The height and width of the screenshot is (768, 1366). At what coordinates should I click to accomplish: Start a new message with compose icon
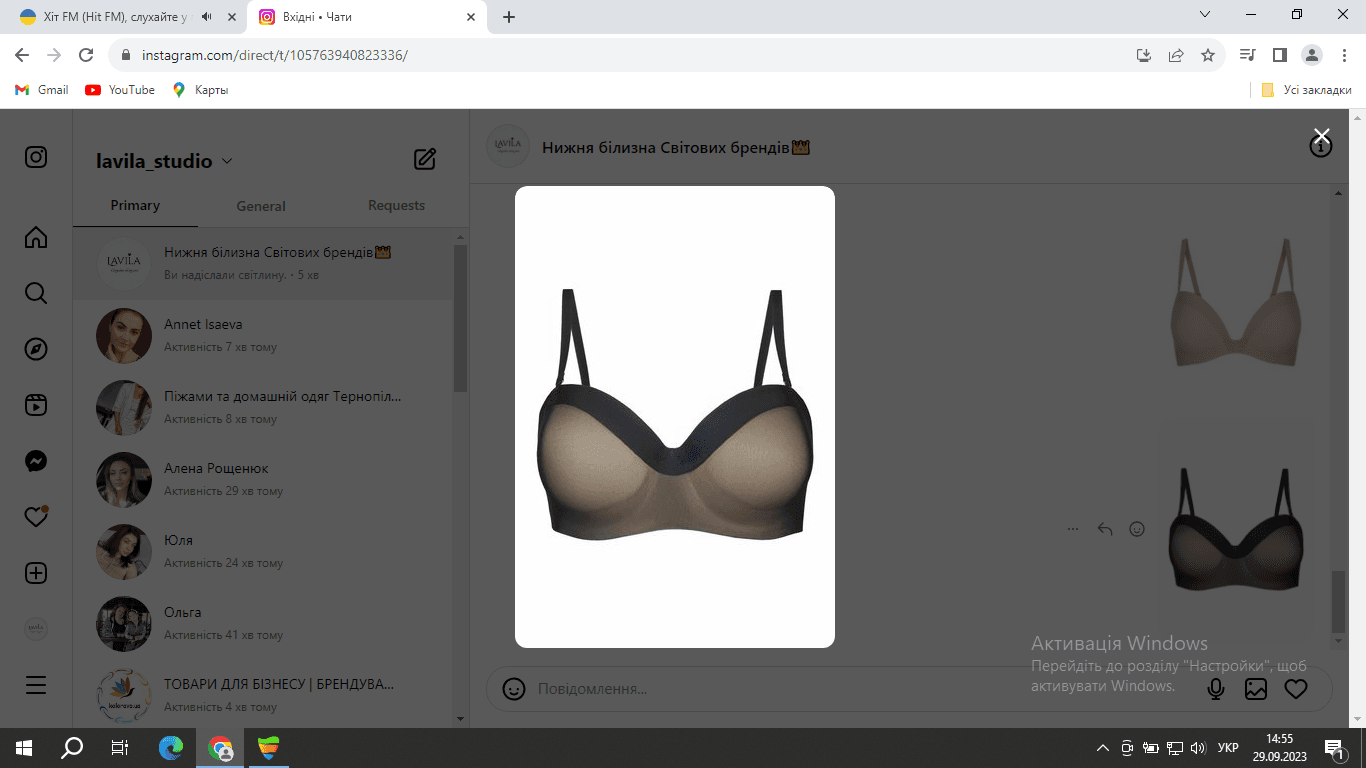pyautogui.click(x=425, y=158)
